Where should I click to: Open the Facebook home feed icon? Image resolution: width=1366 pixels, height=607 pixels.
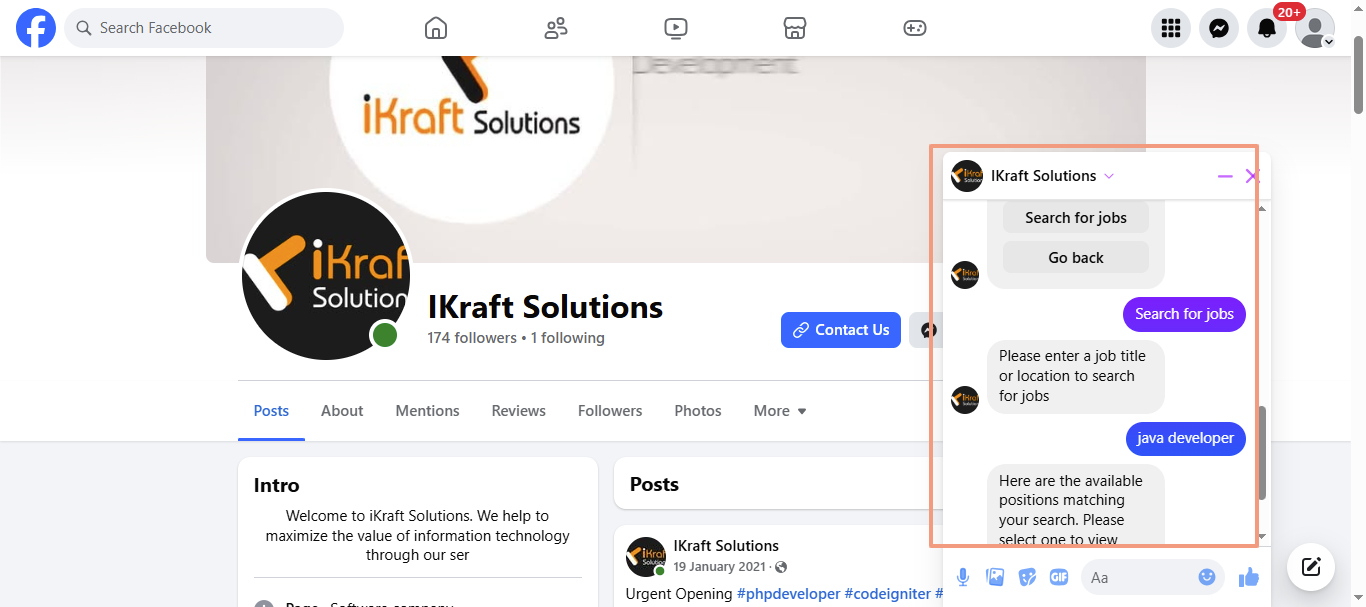pyautogui.click(x=436, y=28)
